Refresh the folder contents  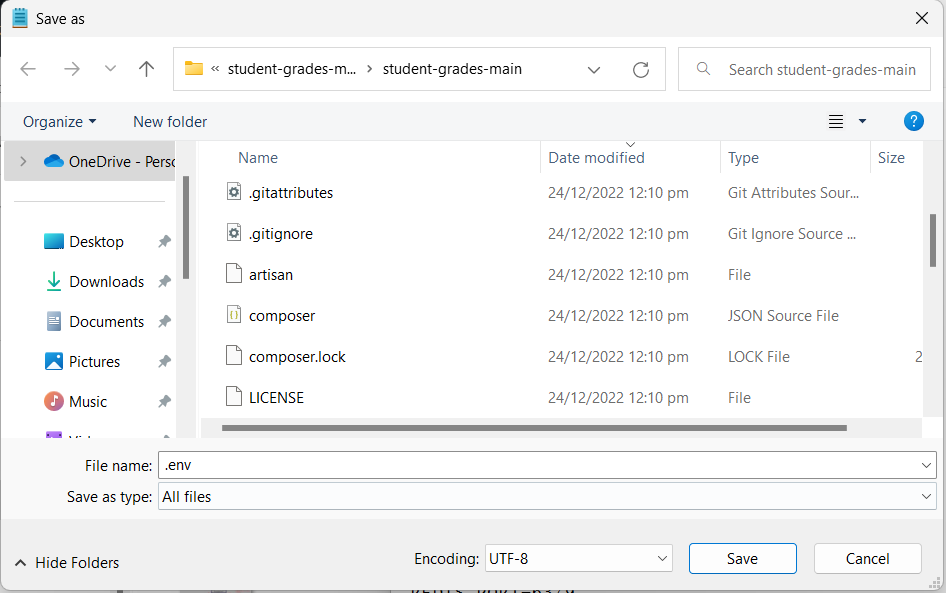pos(641,69)
